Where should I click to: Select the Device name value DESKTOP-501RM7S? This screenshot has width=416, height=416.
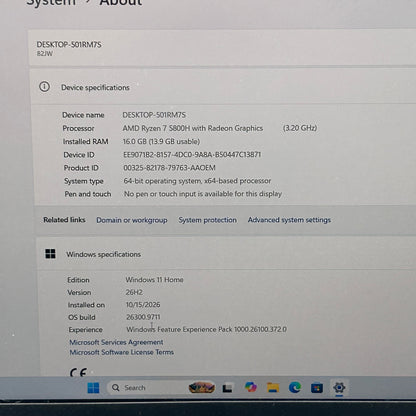point(154,115)
